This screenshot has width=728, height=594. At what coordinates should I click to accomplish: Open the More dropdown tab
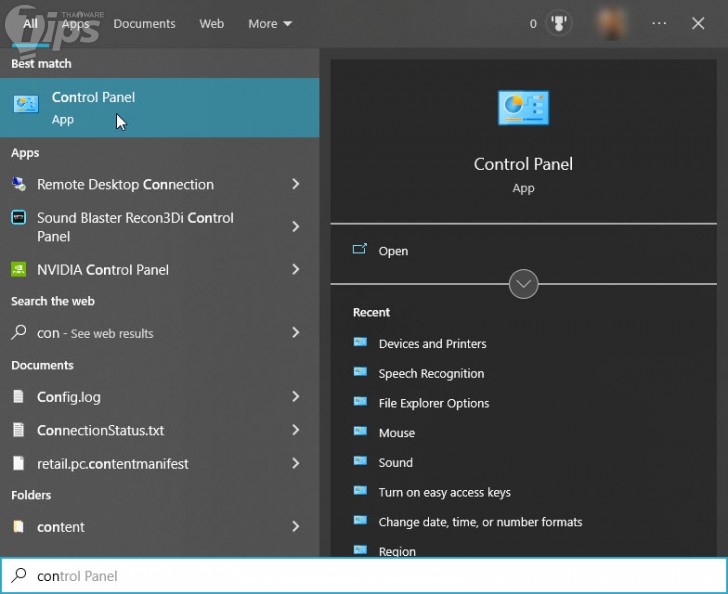tap(270, 24)
